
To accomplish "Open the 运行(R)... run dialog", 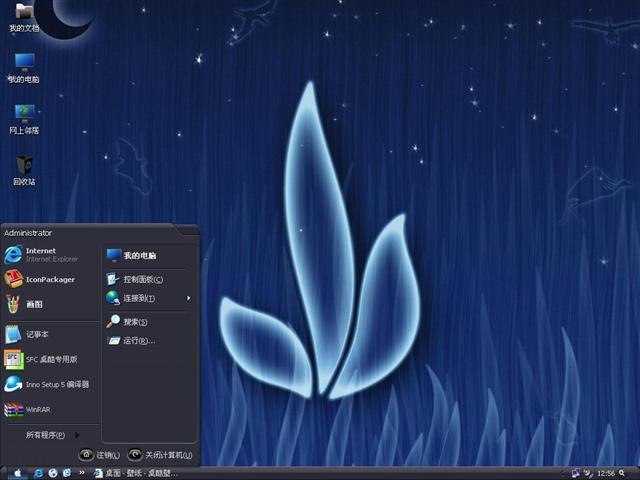I will (x=149, y=340).
